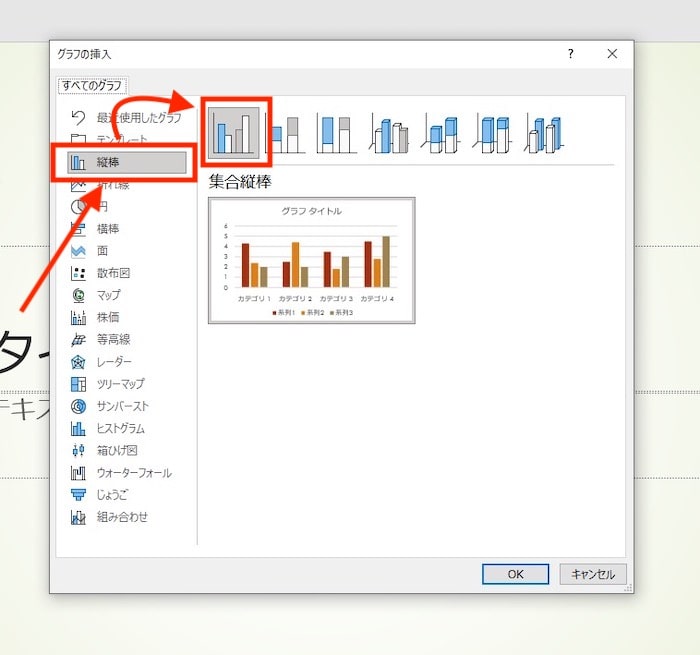Screen dimensions: 700x655
Task: Open the すべてのグラフ tab
Action: tap(93, 85)
